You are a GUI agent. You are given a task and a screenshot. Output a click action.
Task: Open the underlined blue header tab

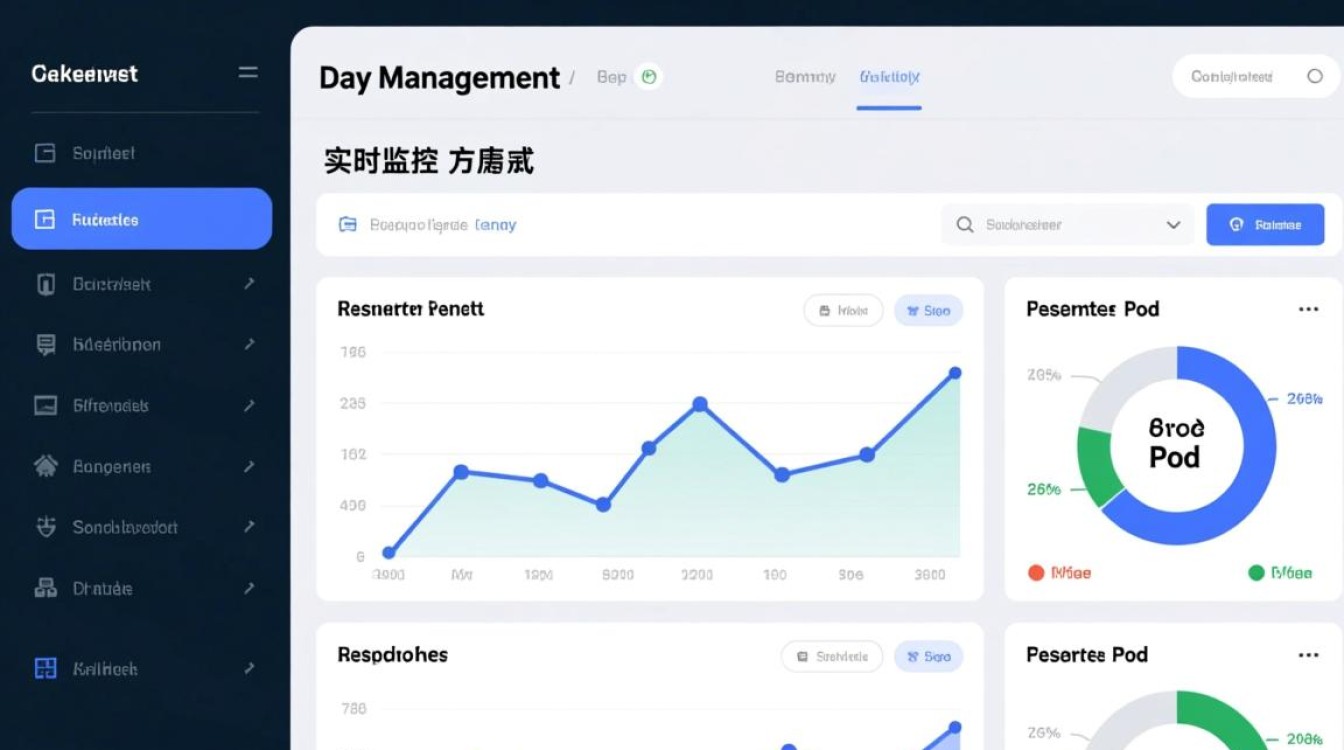coord(889,77)
